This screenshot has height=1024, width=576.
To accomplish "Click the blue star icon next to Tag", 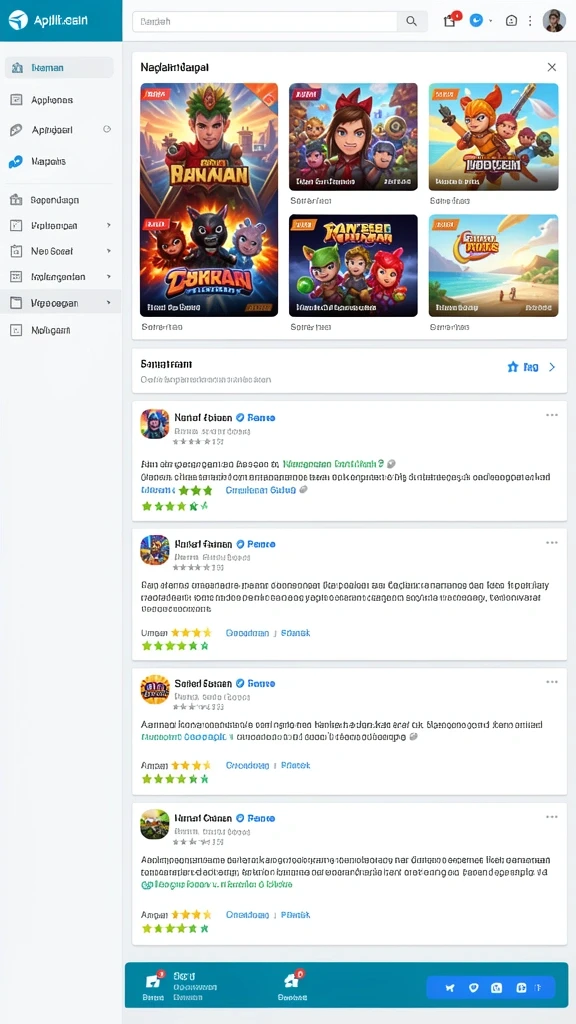I will 513,367.
